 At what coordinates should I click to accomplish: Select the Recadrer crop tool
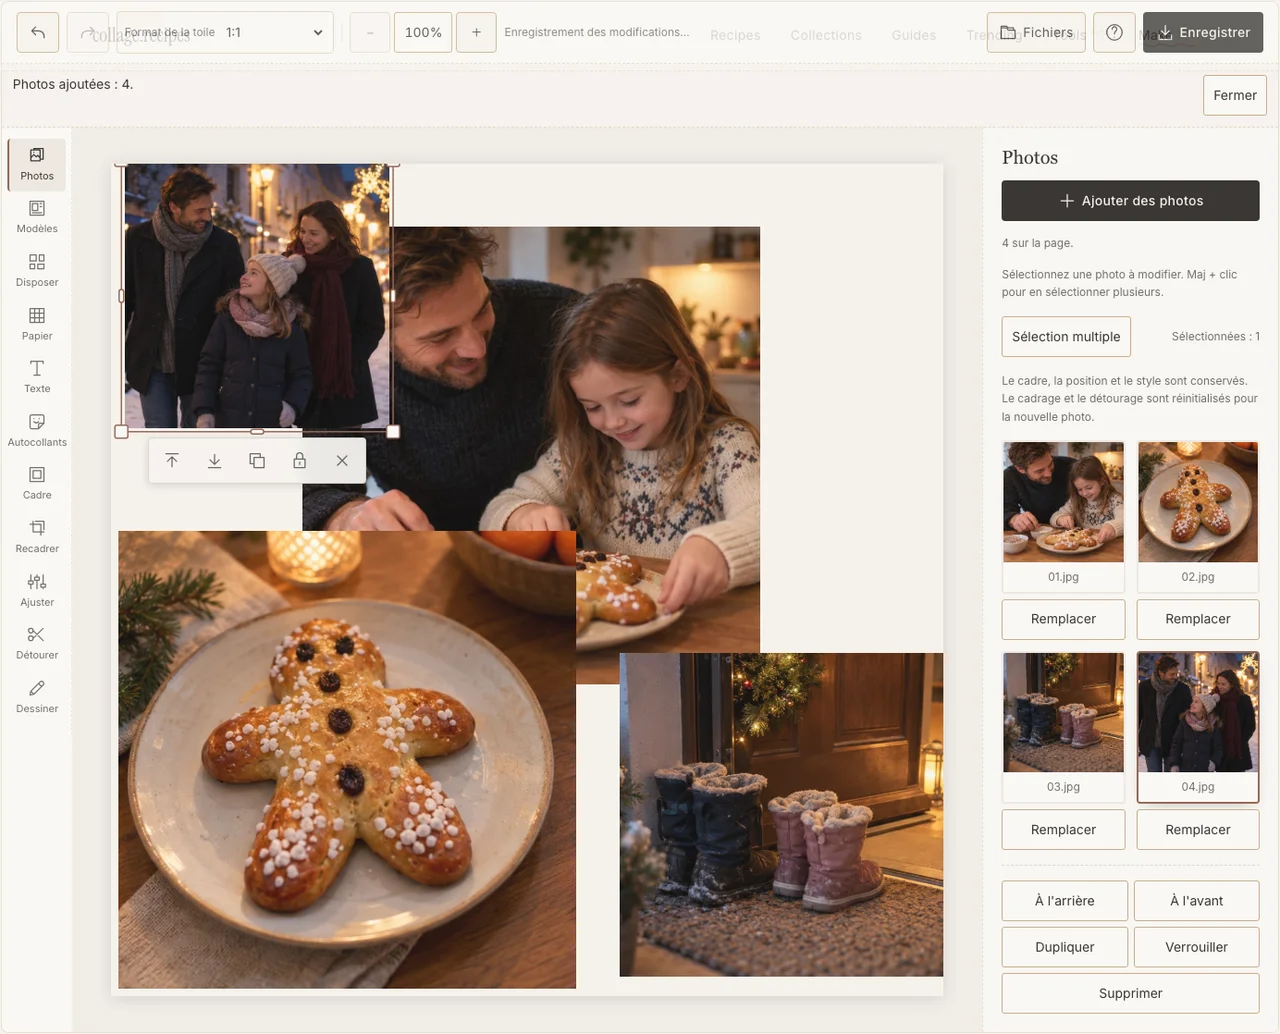[37, 537]
